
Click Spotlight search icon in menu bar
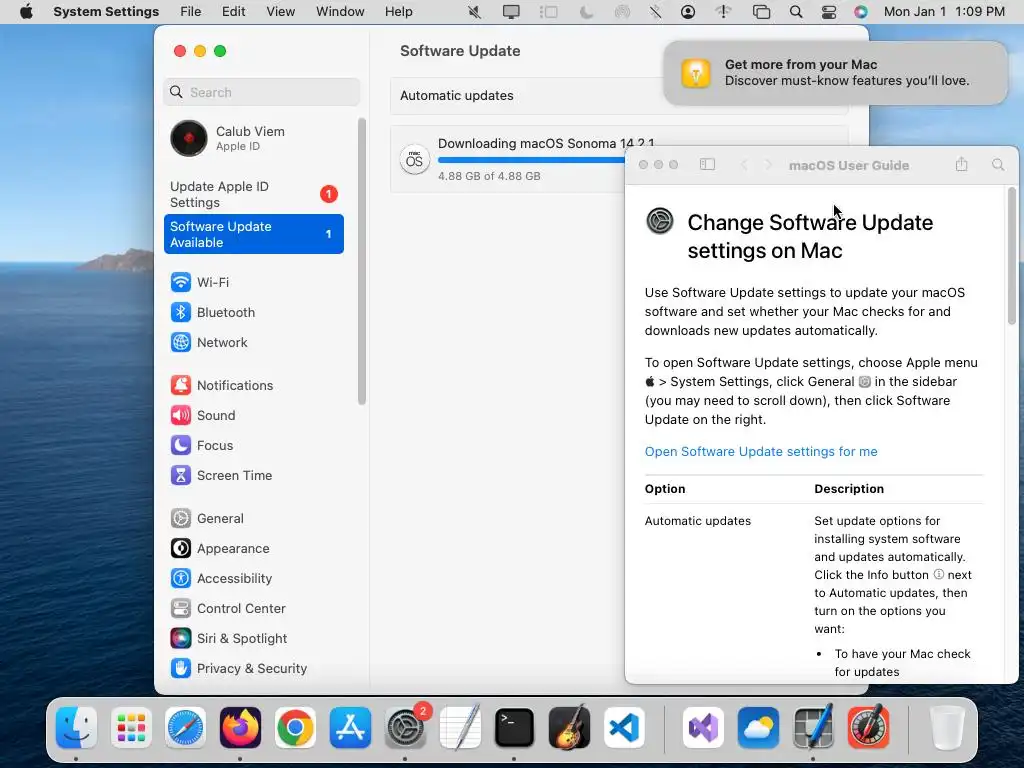tap(795, 12)
